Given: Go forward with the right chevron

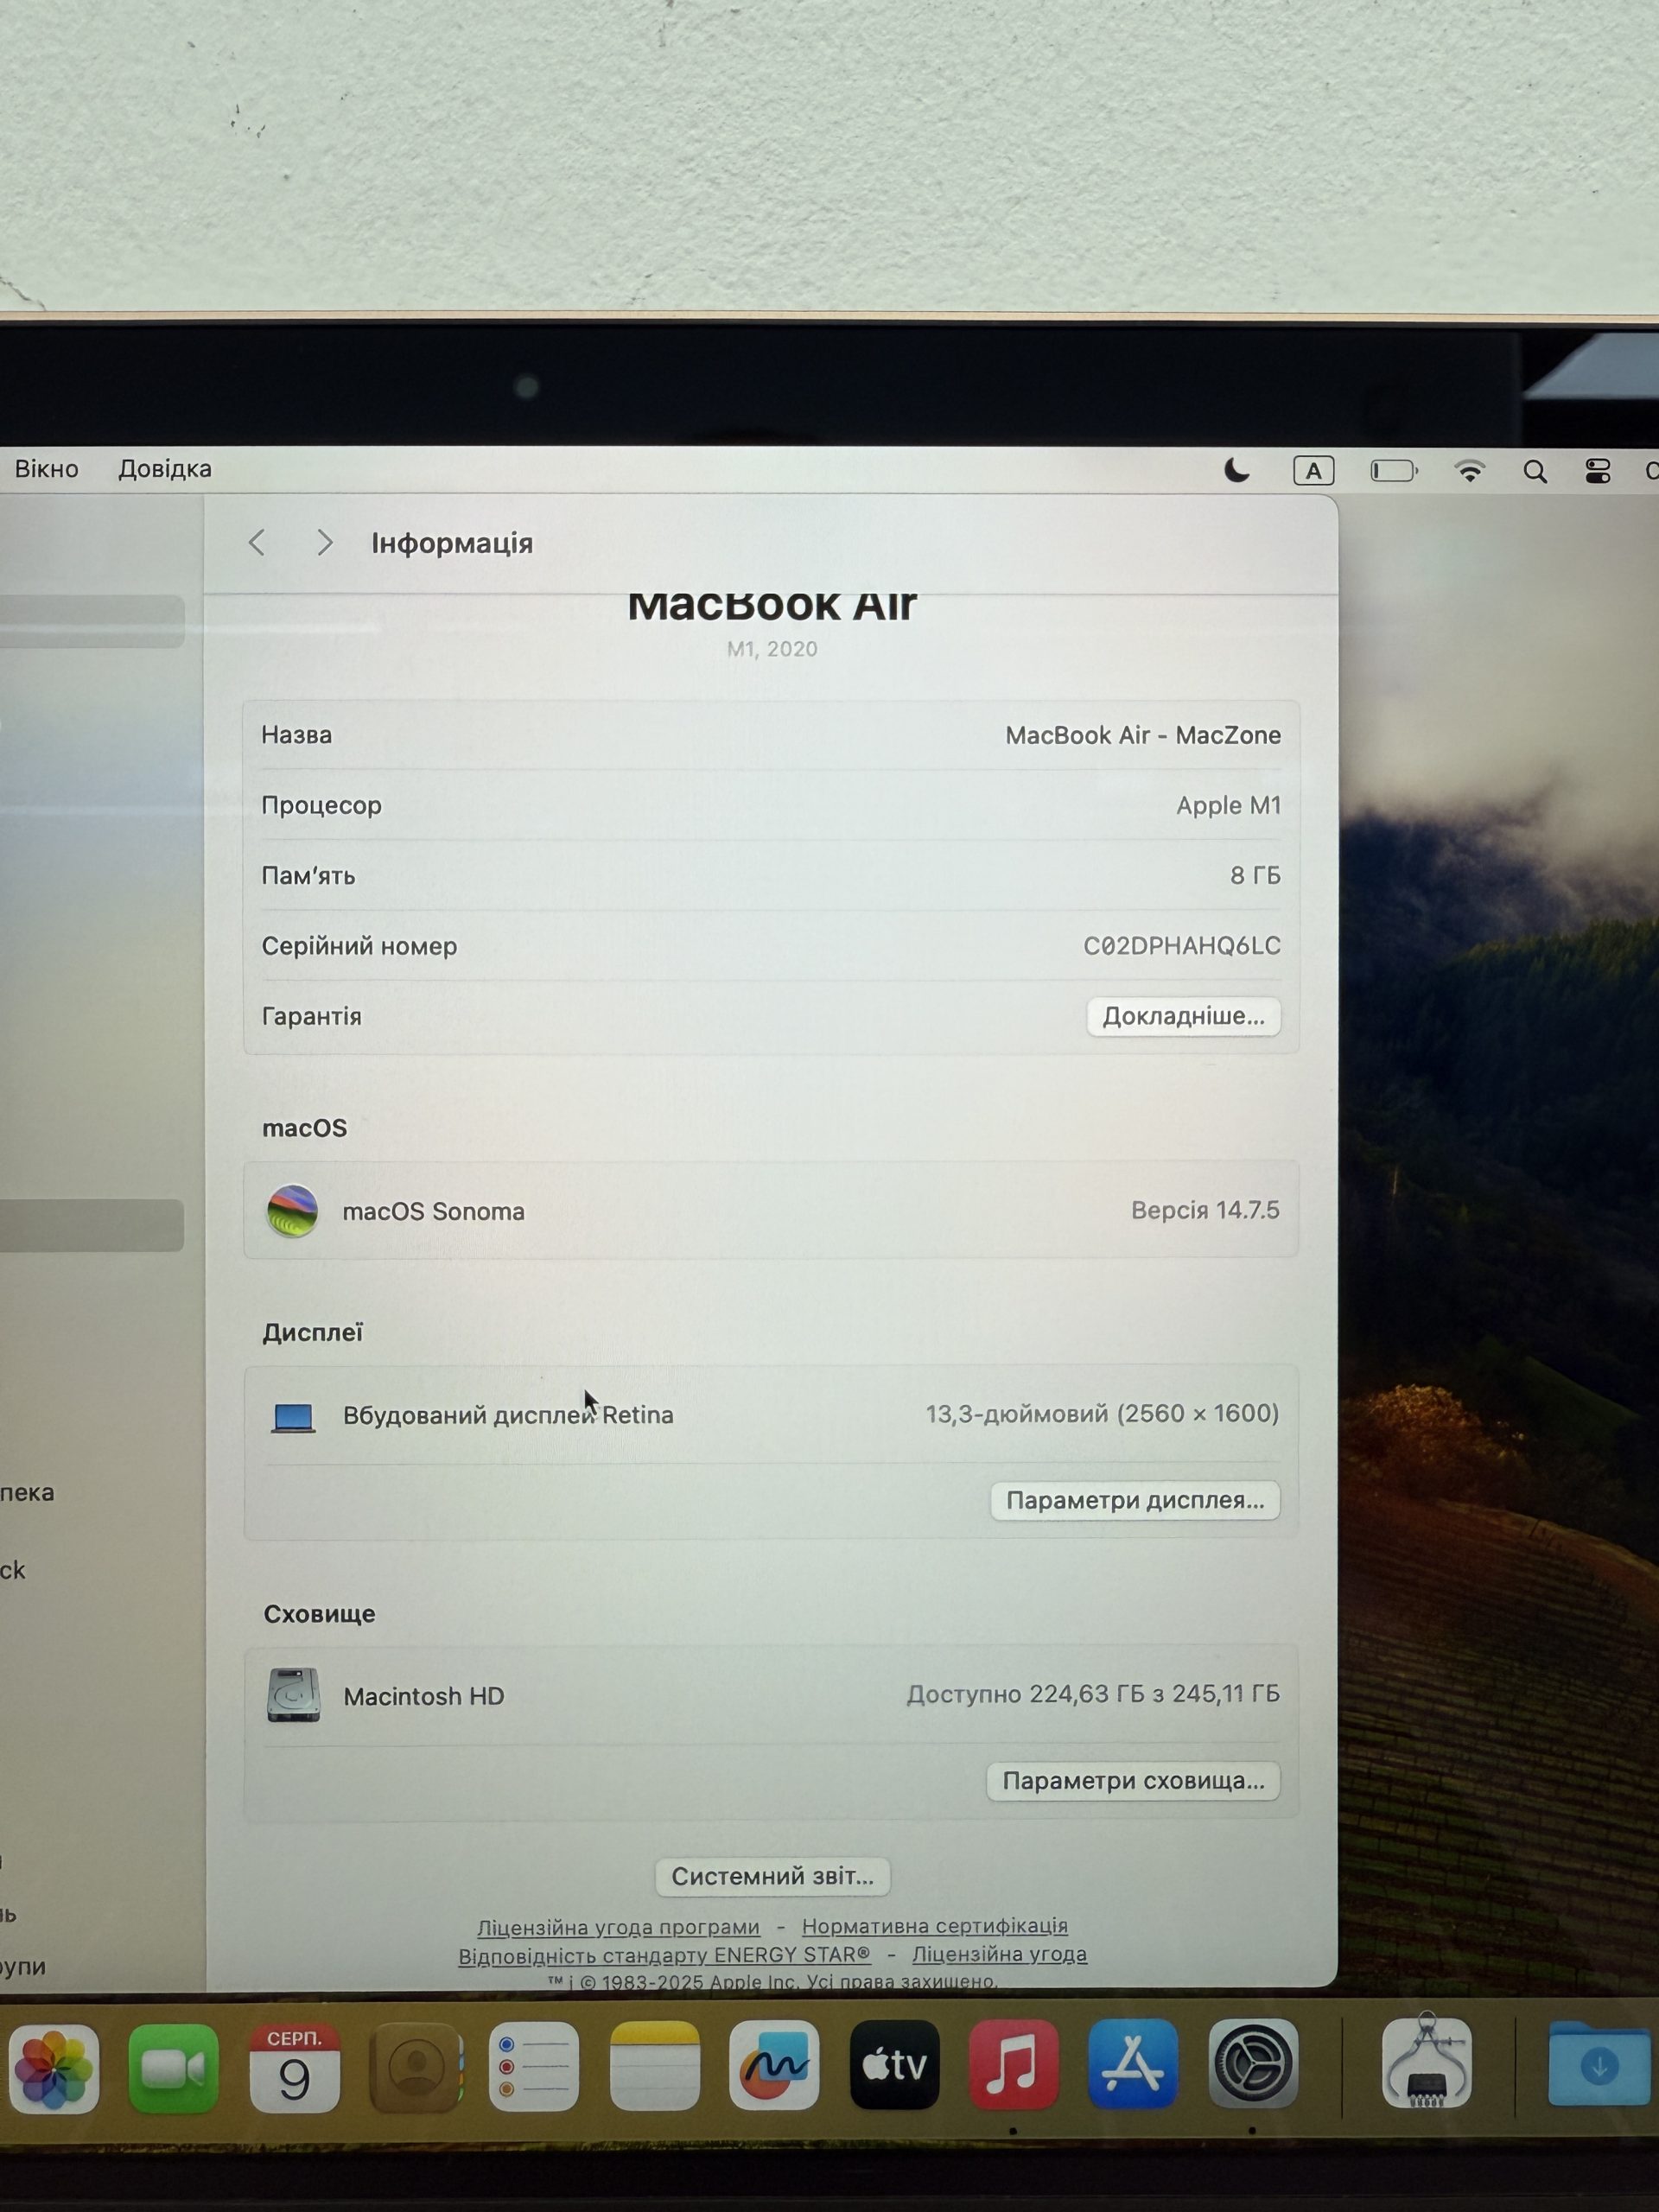Looking at the screenshot, I should coord(324,543).
